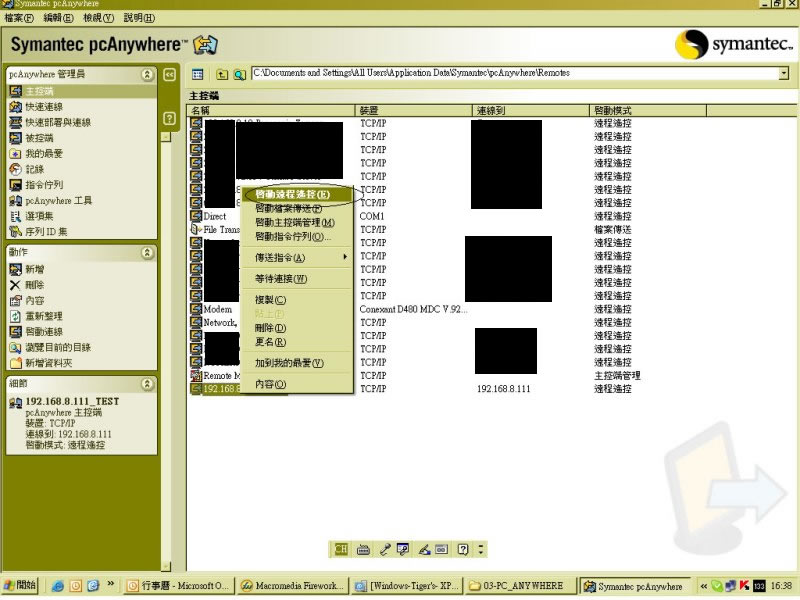Choose 加到我的最愛(V) in context menu
Viewport: 800px width, 600px height.
point(296,363)
